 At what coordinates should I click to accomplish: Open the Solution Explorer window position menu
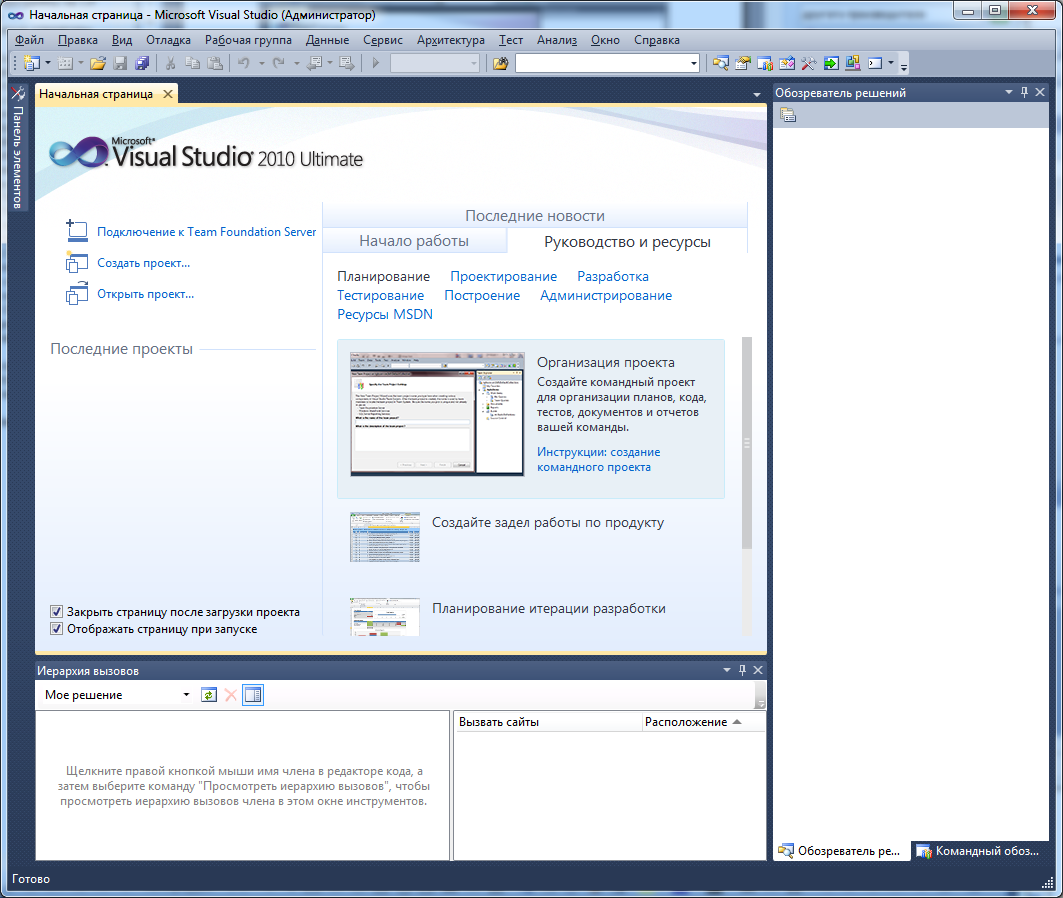[x=1009, y=92]
